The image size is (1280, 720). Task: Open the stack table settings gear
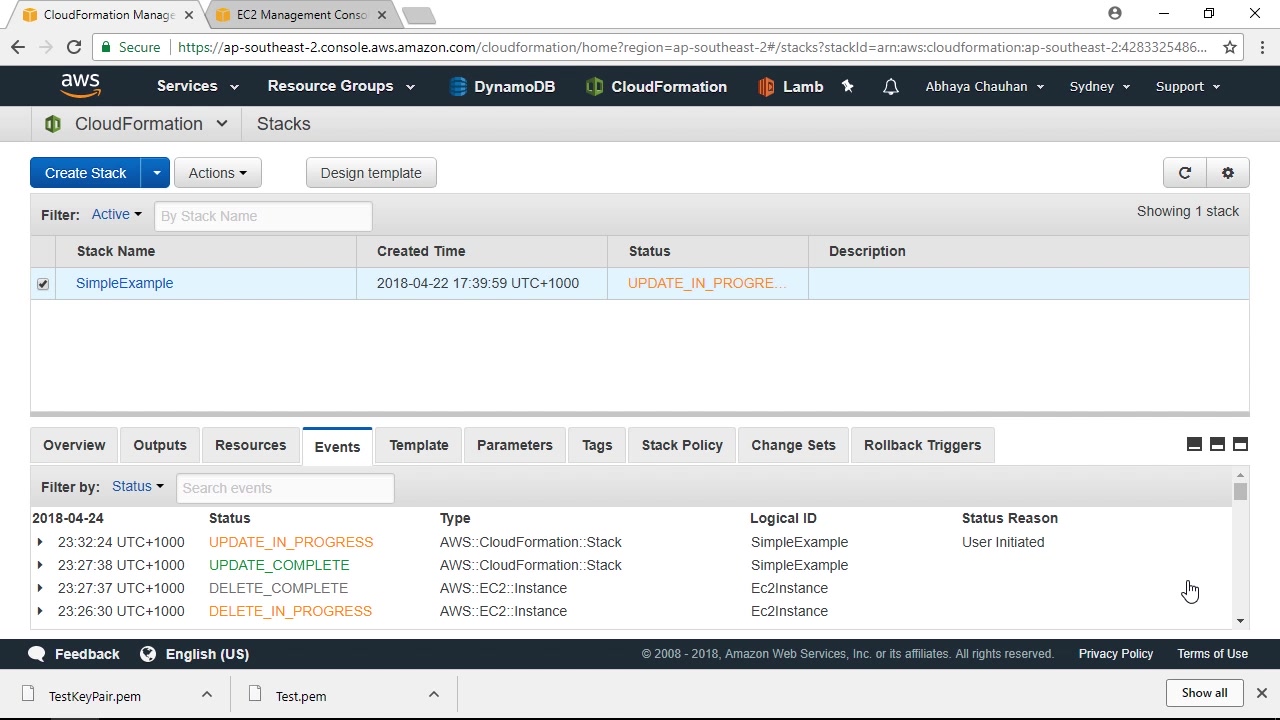point(1228,173)
